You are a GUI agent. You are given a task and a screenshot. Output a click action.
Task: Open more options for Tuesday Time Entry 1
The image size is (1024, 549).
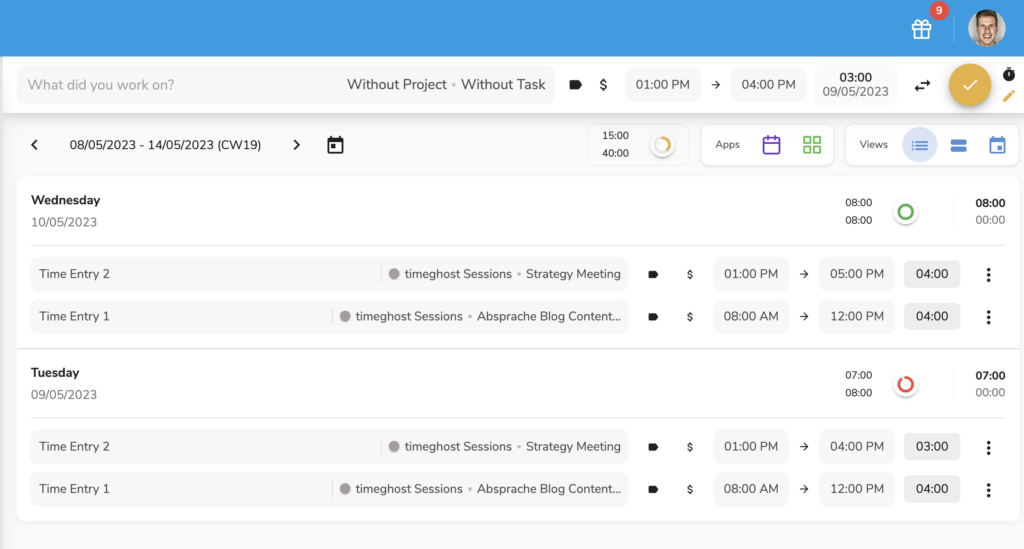[988, 489]
